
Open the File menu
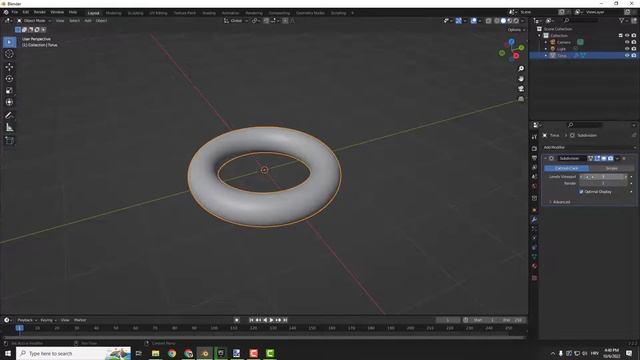(x=15, y=12)
